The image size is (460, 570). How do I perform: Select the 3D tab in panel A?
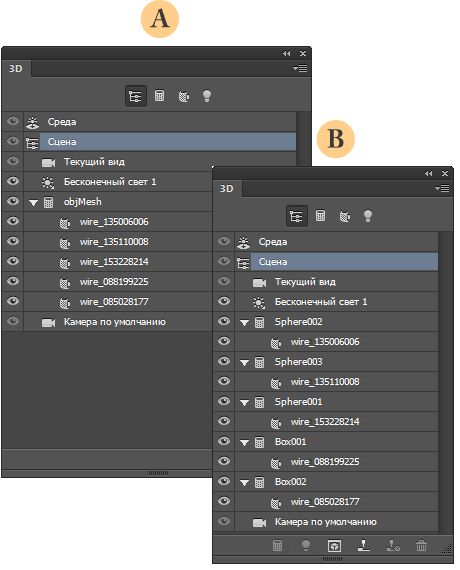pos(16,69)
